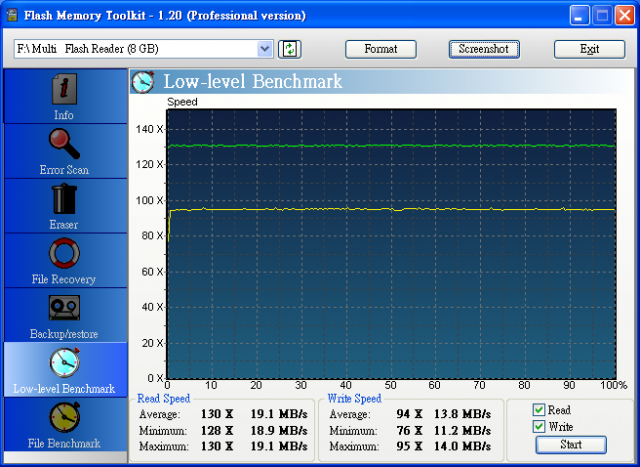
Task: Click the Write Speed minimum 76 X value
Action: click(x=409, y=431)
